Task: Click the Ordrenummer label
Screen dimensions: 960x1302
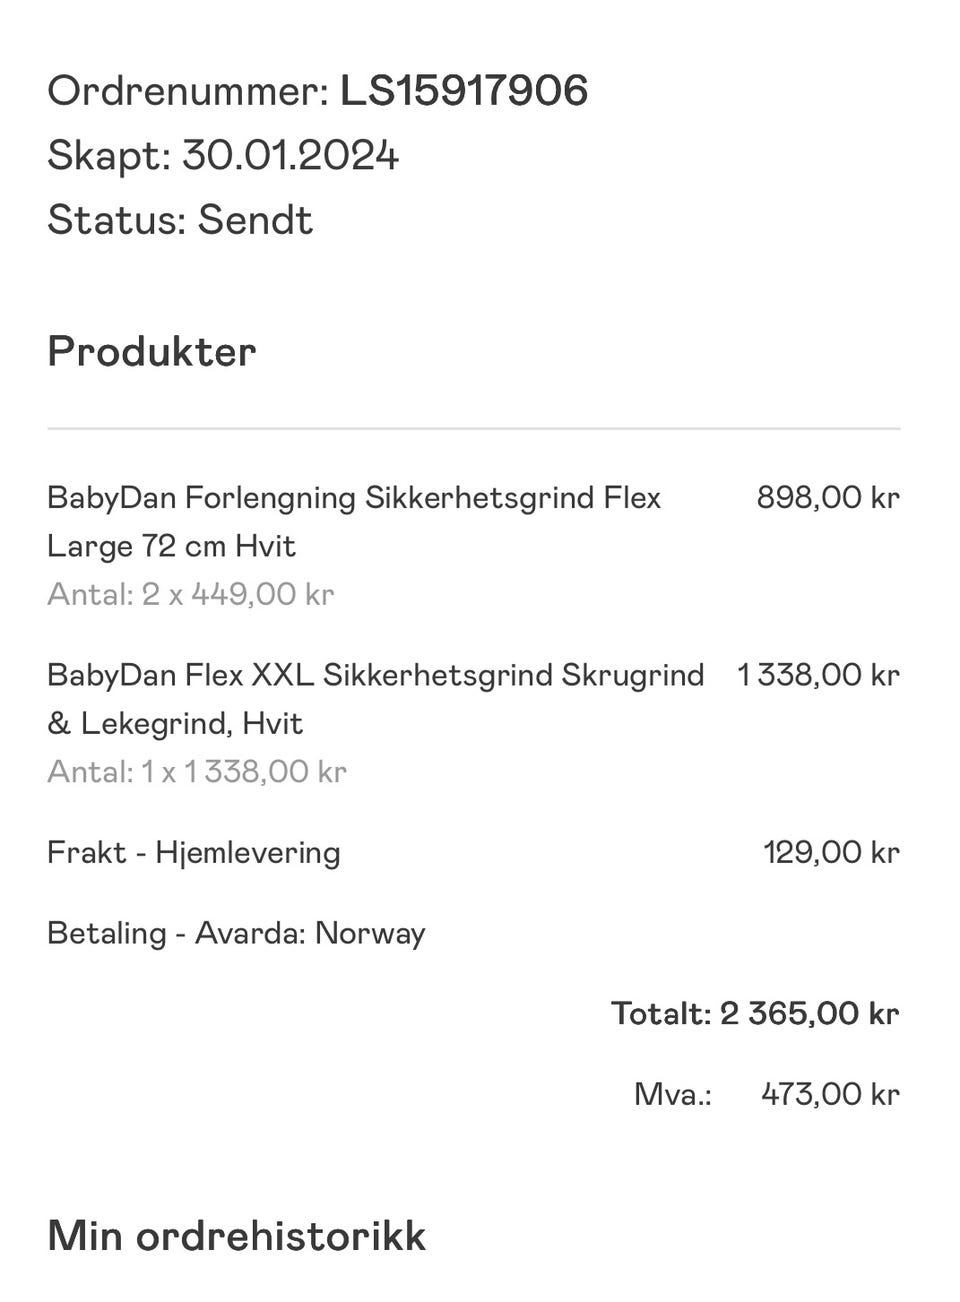Action: click(188, 91)
